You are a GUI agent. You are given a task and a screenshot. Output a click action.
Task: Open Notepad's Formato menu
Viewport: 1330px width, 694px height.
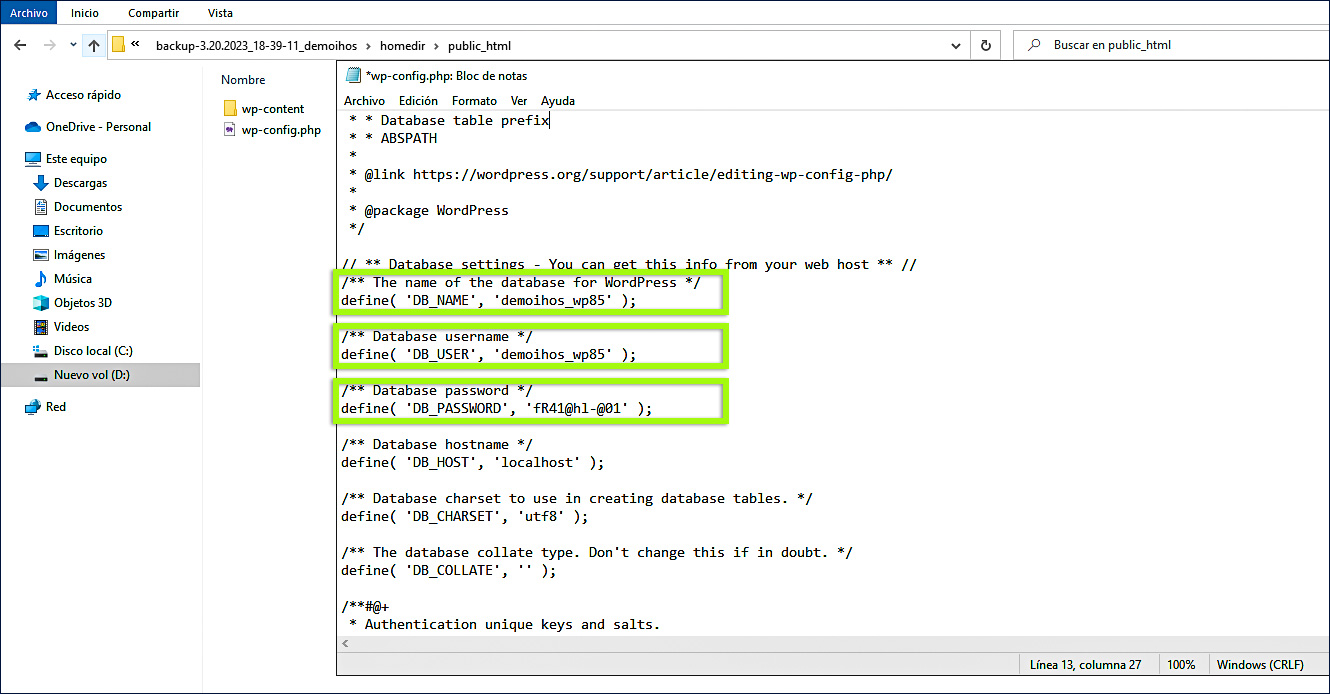(x=474, y=101)
